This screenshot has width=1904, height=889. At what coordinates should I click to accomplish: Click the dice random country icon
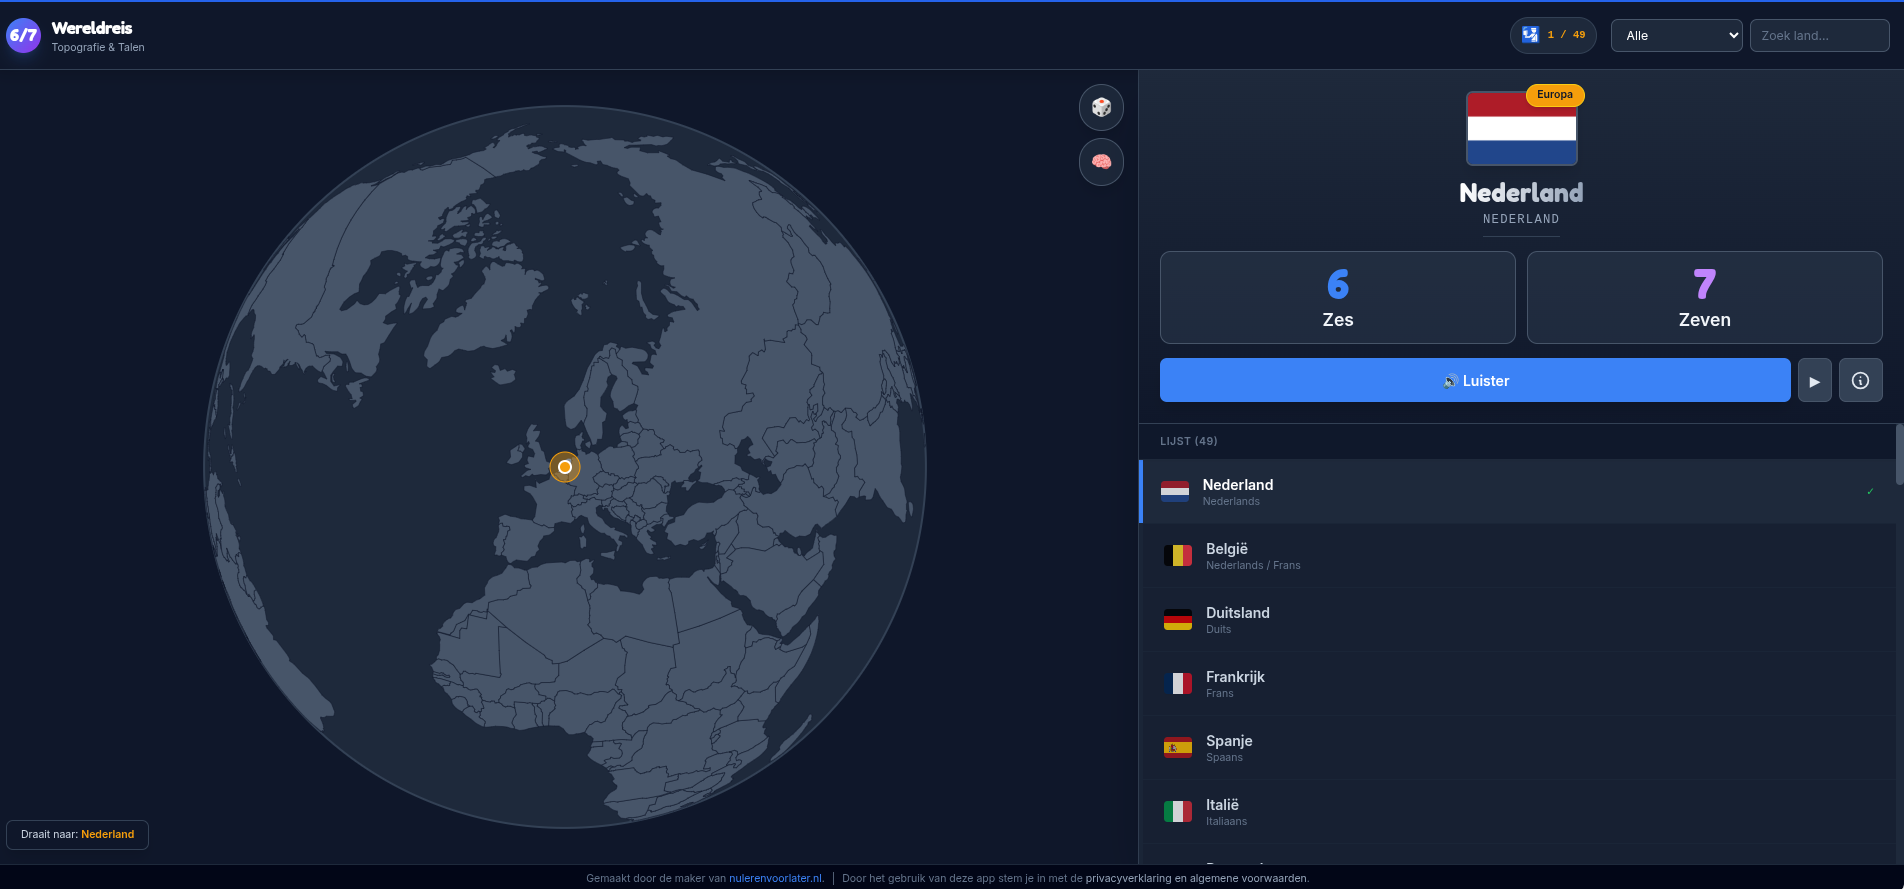point(1101,107)
